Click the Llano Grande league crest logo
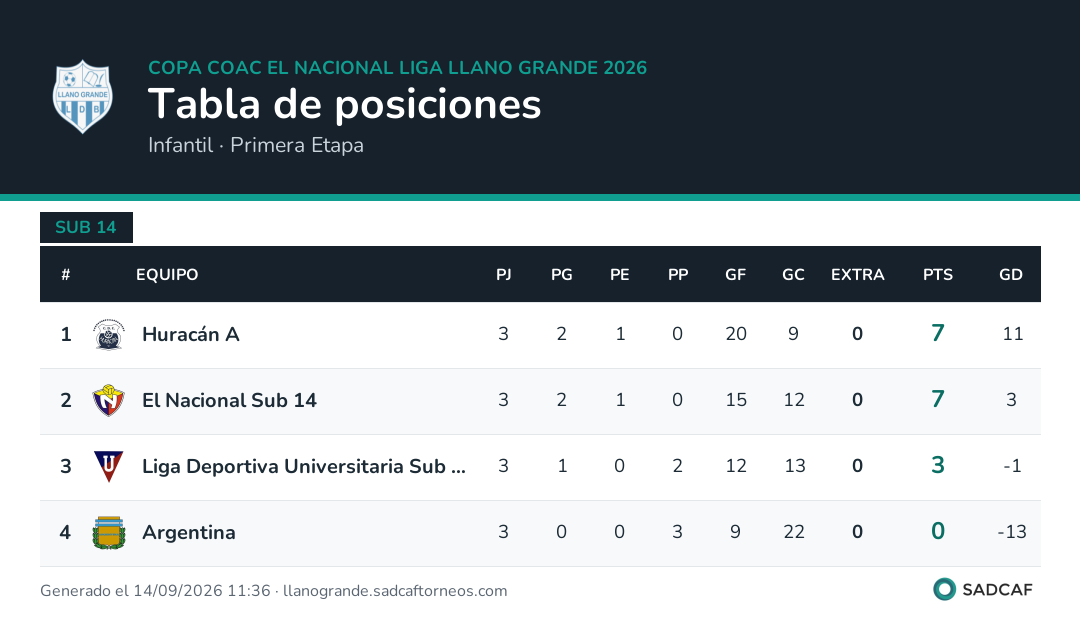 [83, 96]
